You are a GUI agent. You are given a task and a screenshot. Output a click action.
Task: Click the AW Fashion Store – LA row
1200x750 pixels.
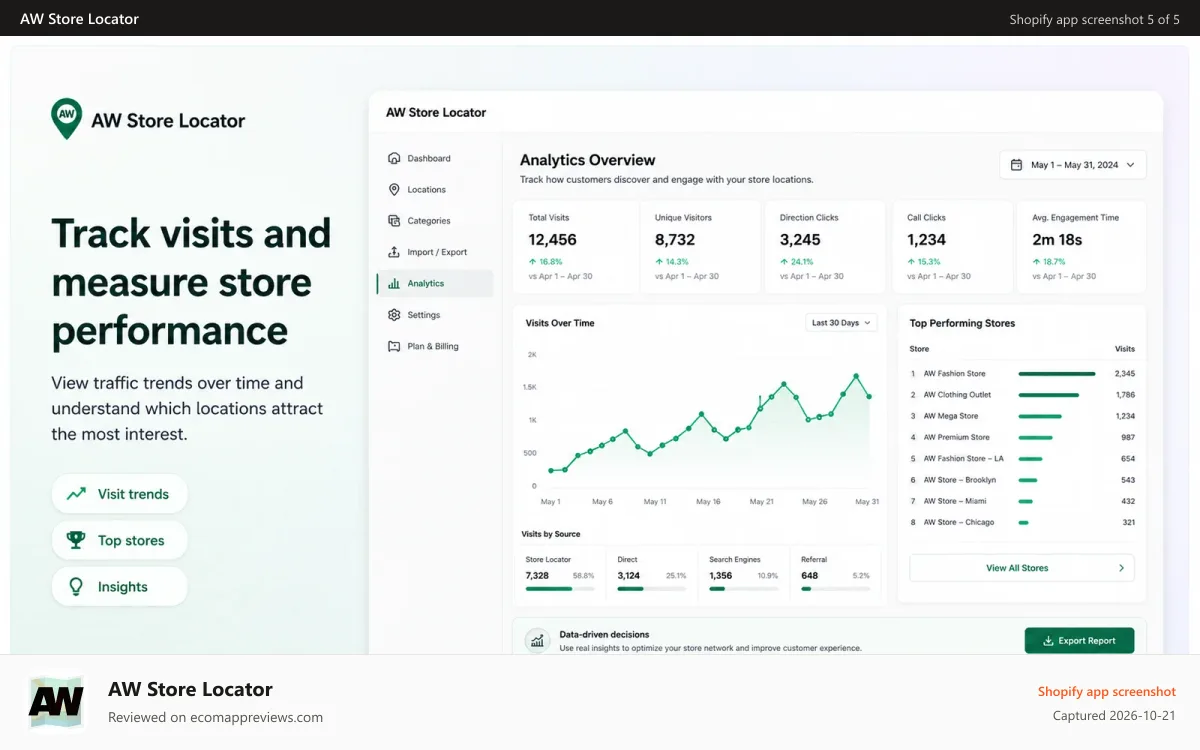point(1022,459)
